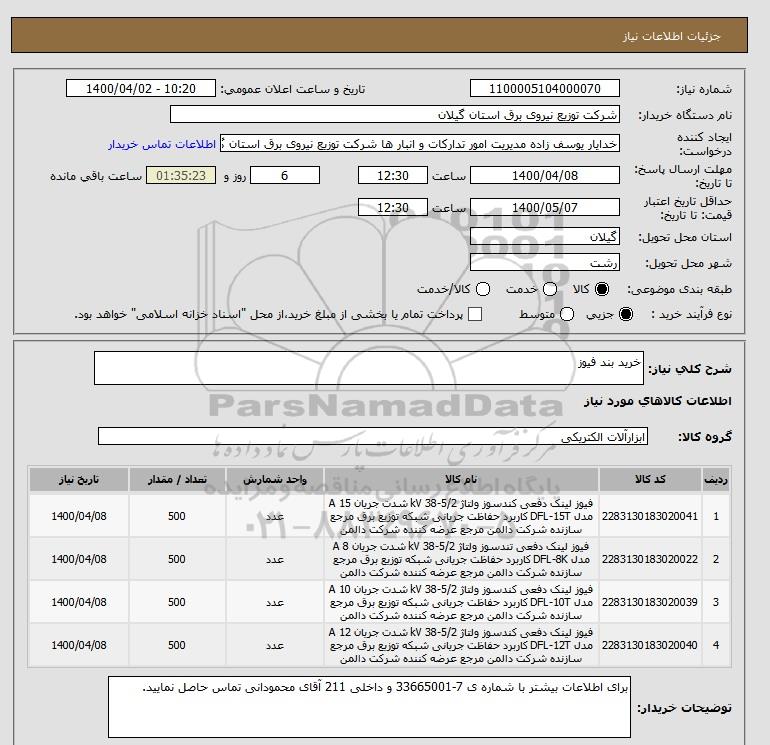Click the remaining days field showing 6

point(285,175)
